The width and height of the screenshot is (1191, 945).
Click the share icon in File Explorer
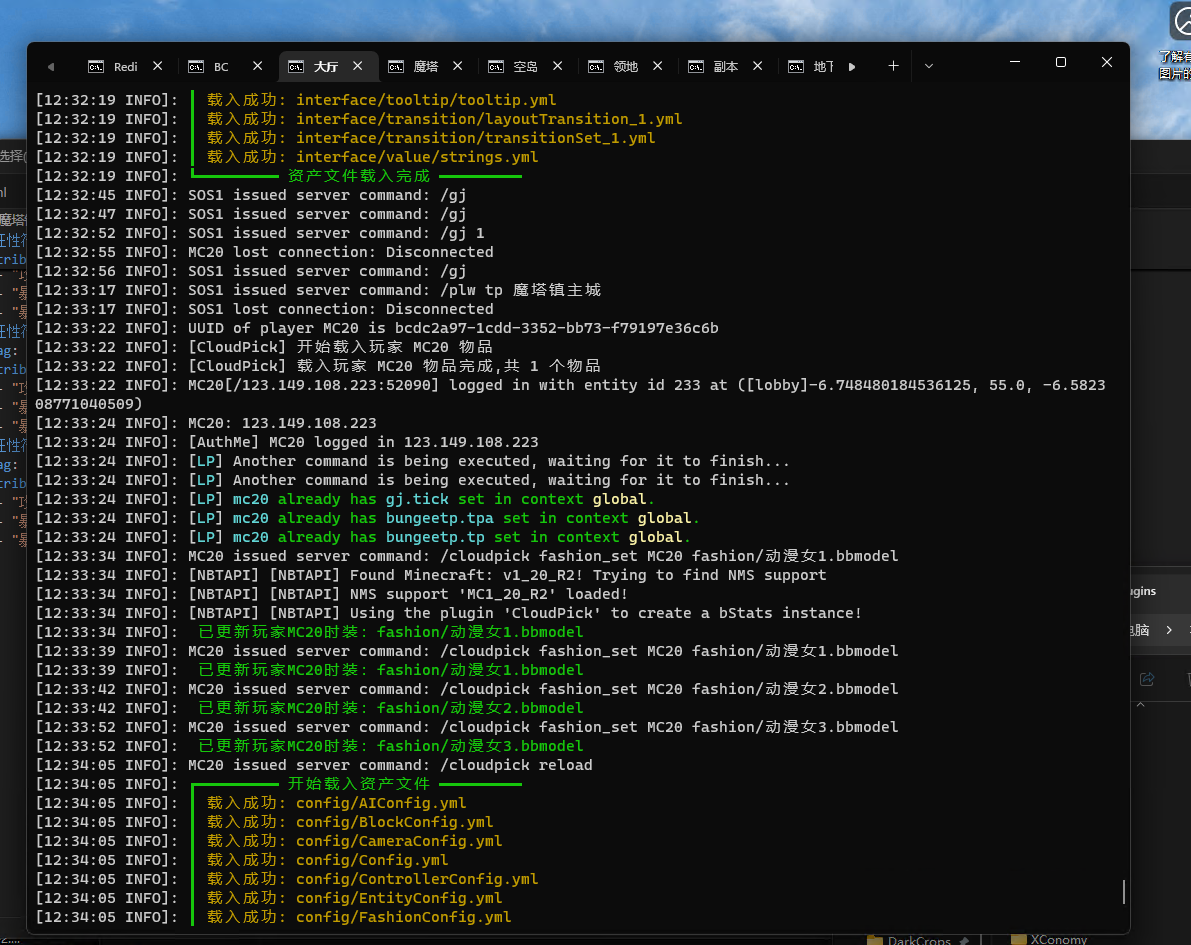(1147, 679)
